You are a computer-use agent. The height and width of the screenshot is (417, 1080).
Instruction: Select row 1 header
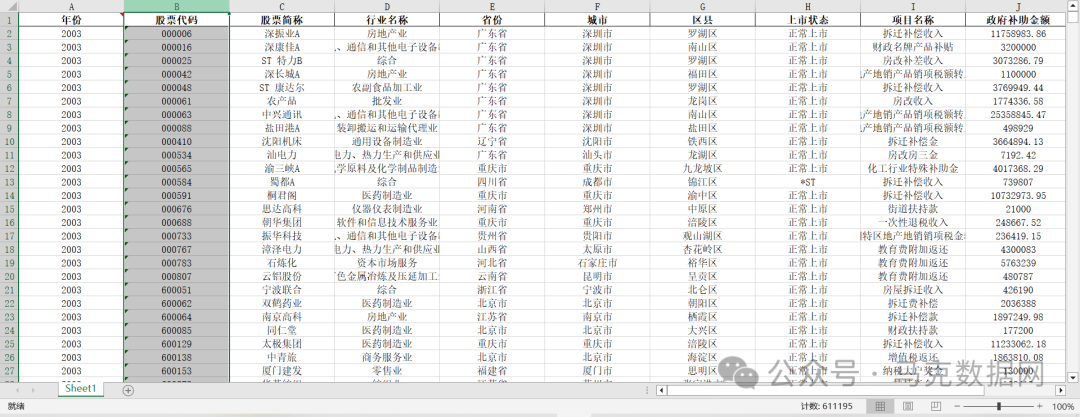(9, 19)
